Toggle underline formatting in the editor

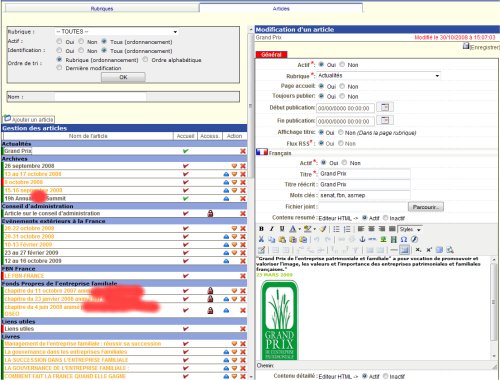click(282, 229)
